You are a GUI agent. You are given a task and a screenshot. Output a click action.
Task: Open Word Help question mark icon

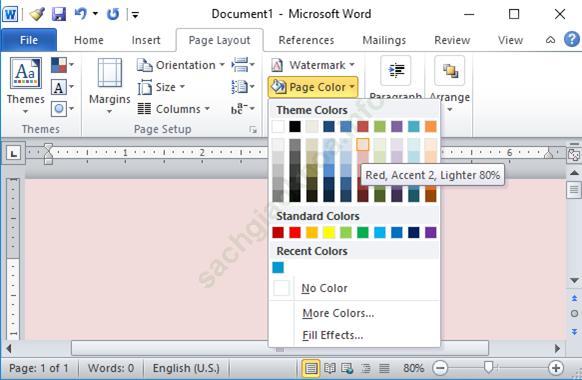click(x=572, y=39)
